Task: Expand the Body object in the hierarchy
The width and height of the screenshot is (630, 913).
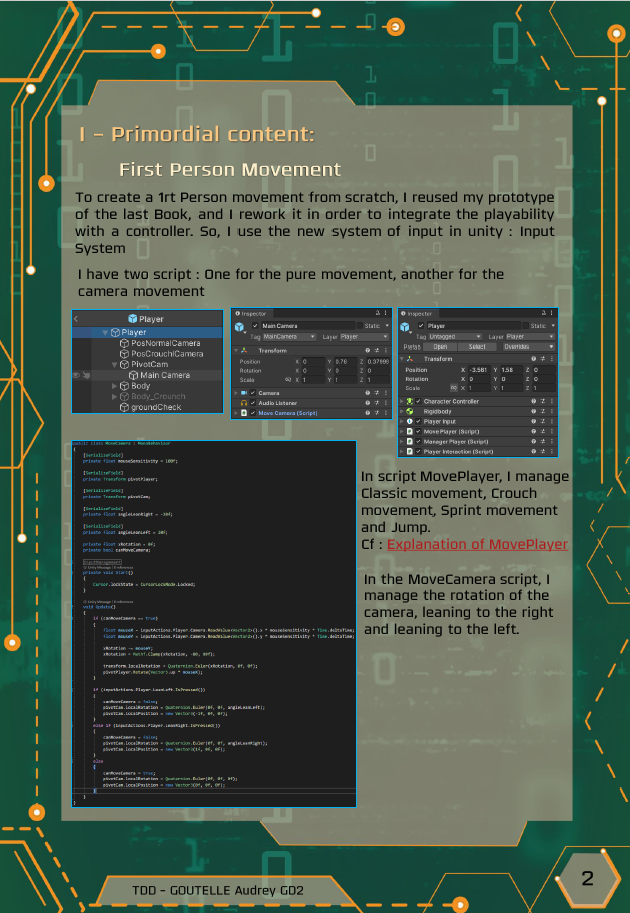Action: coord(115,386)
